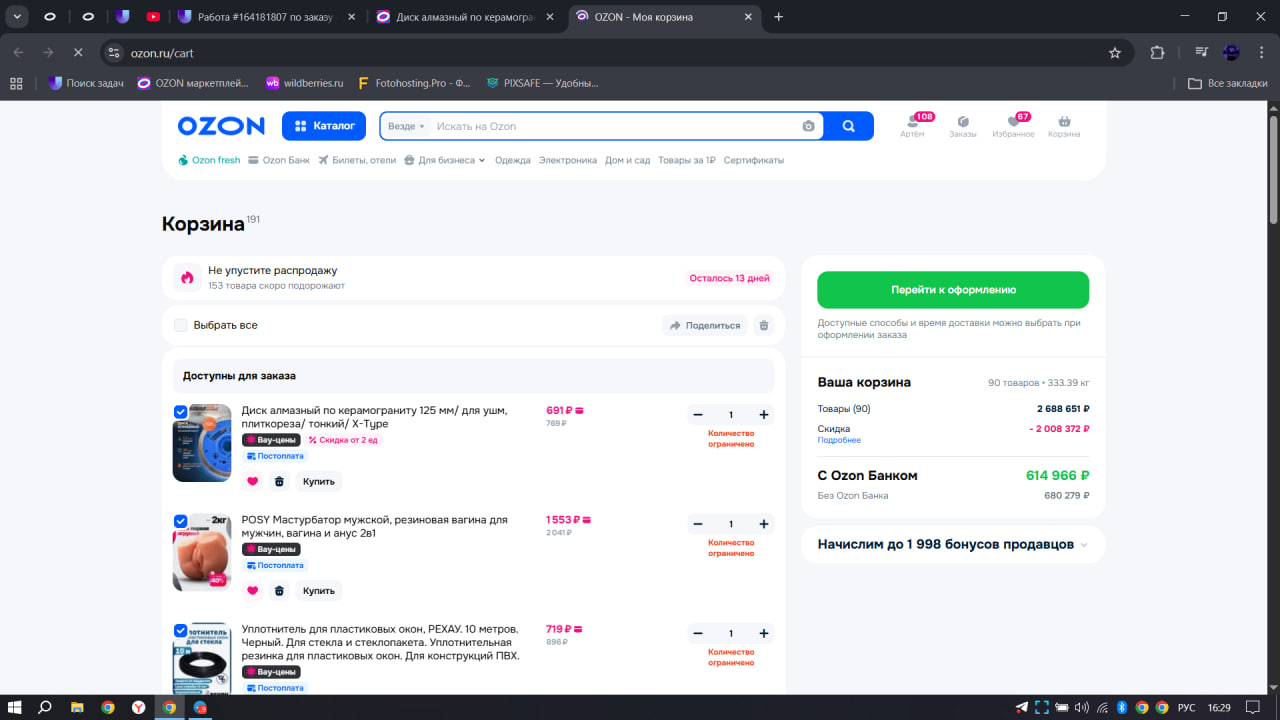
Task: Click the browser media control icon
Action: [1202, 52]
